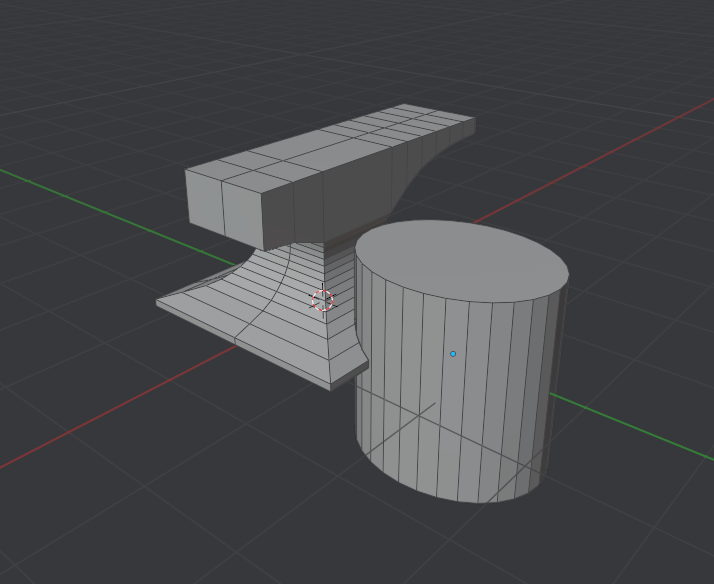Screen dimensions: 714x584
Task: Click the red-white 3D cursor crosshair
Action: click(x=323, y=301)
